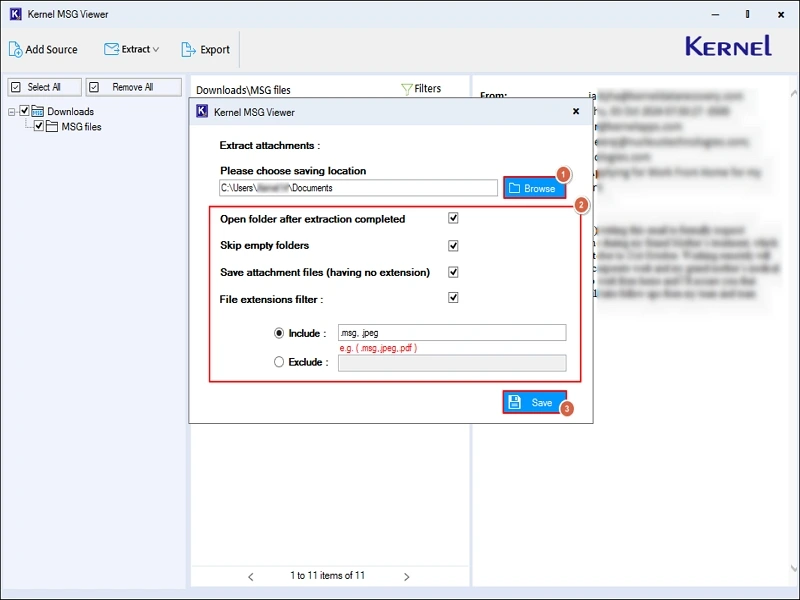800x600 pixels.
Task: Collapse the Downloads tree node
Action: click(x=12, y=112)
